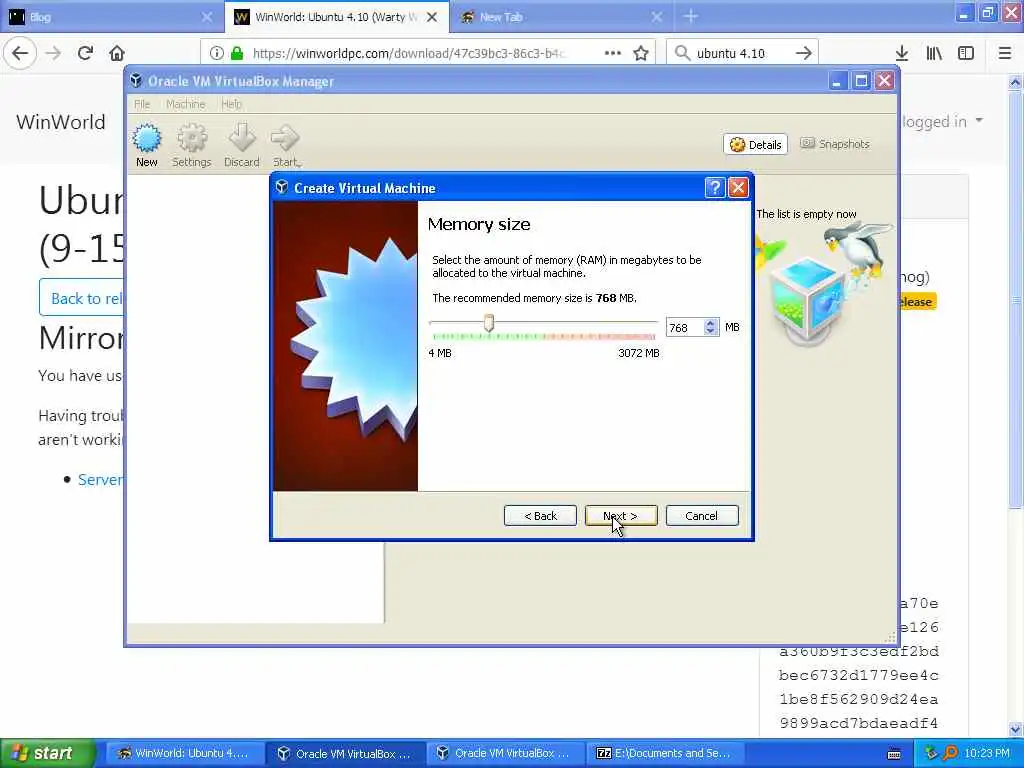The height and width of the screenshot is (768, 1024).
Task: Open the Firefox library icon
Action: pyautogui.click(x=934, y=53)
